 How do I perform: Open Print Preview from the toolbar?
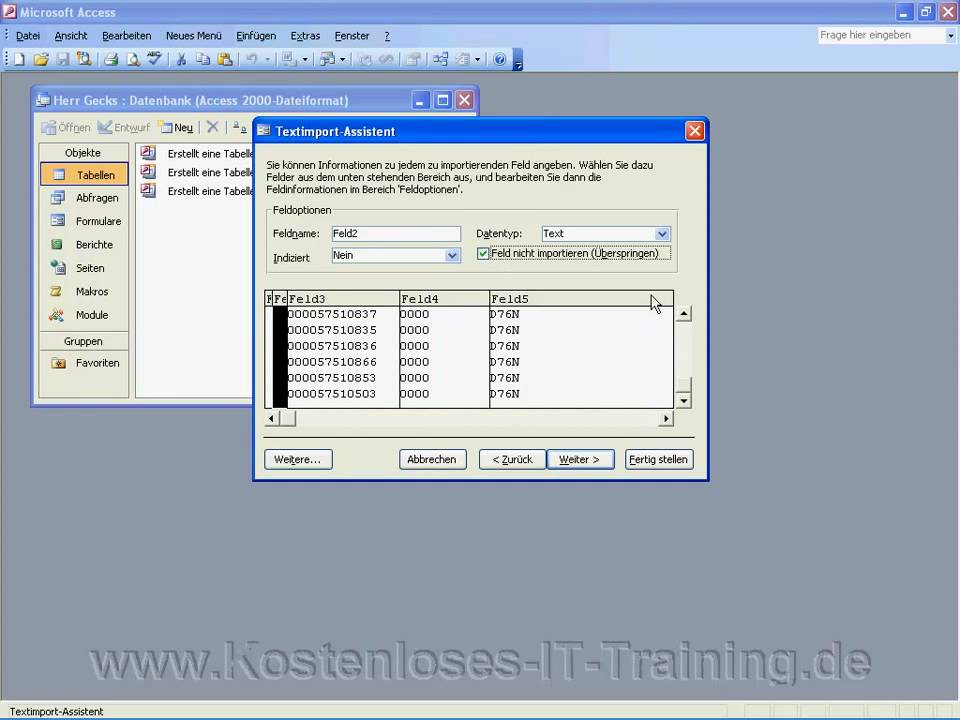point(132,59)
